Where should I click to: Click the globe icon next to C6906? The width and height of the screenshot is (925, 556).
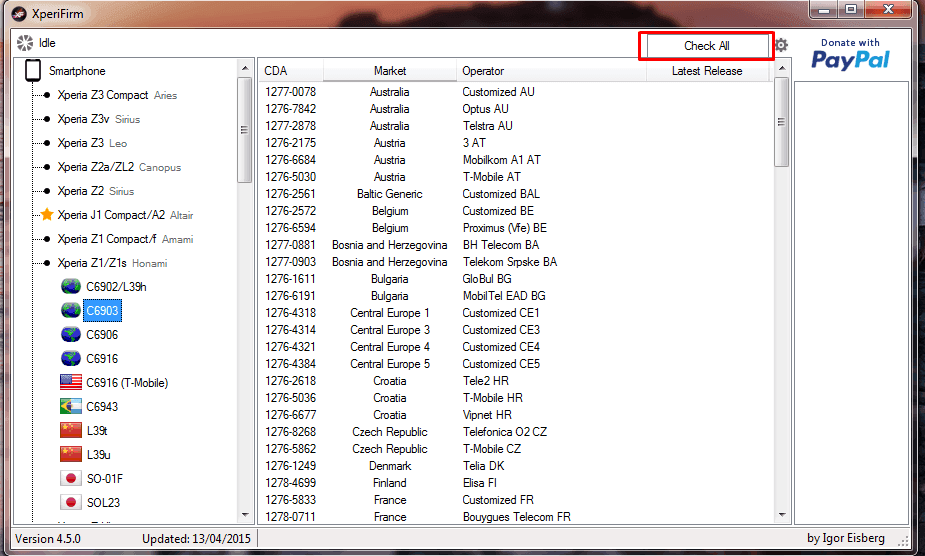[71, 335]
